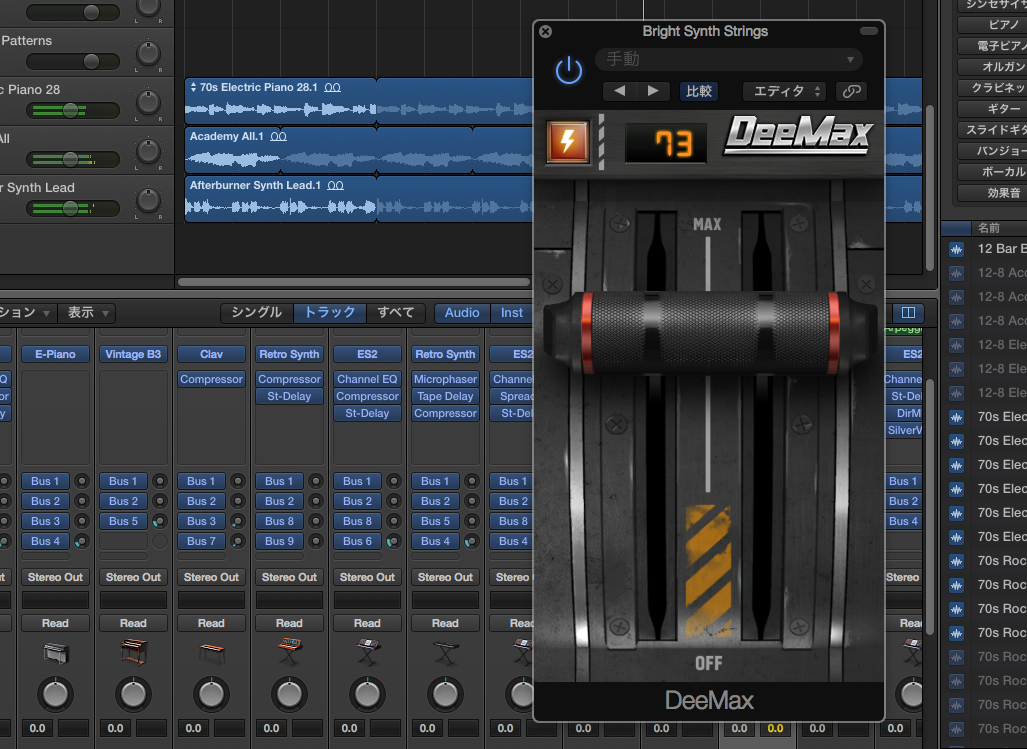Select the Academy All.1 region name

click(227, 136)
